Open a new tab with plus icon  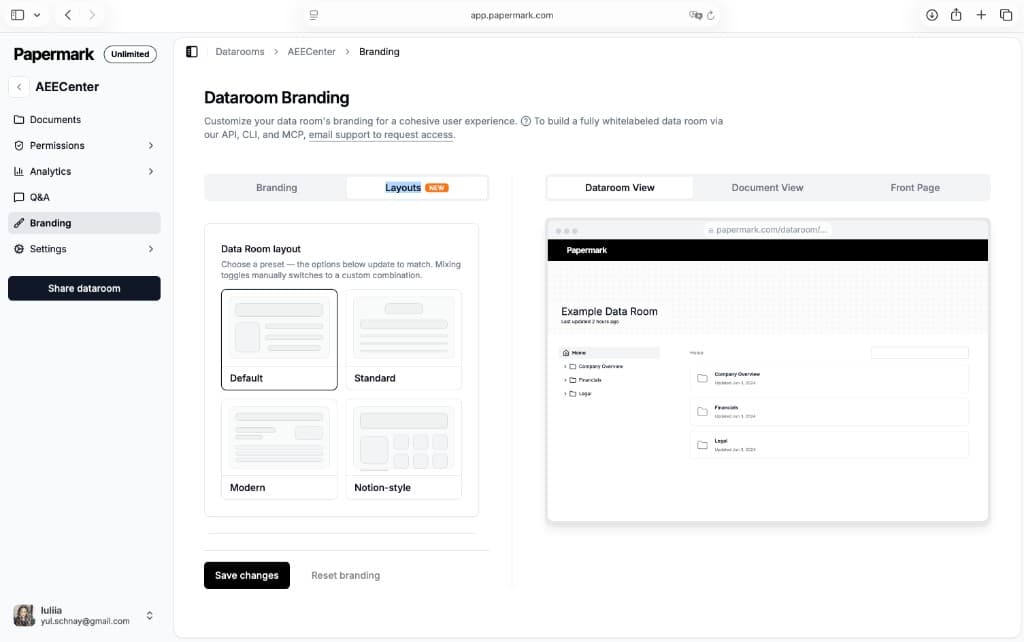click(981, 15)
